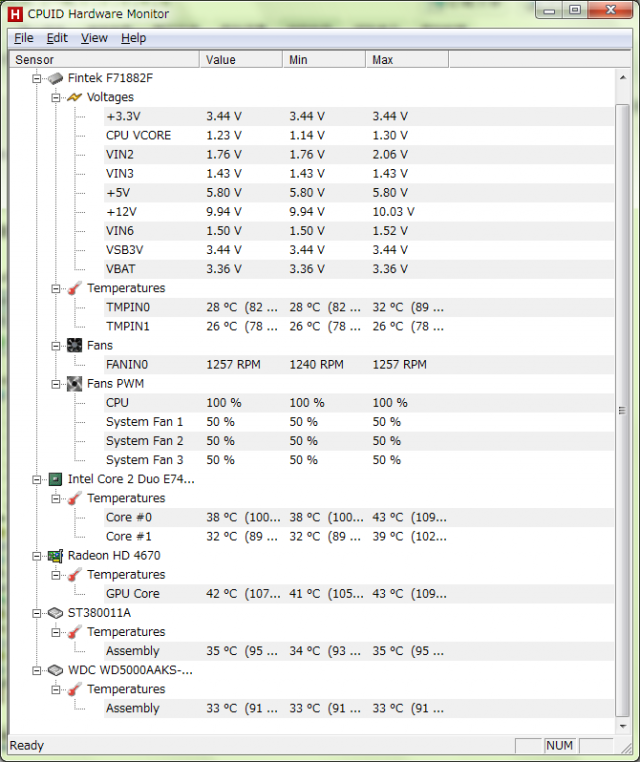Click the thermometer icon under Intel Core 2 Duo
Viewport: 640px width, 763px height.
[x=74, y=498]
